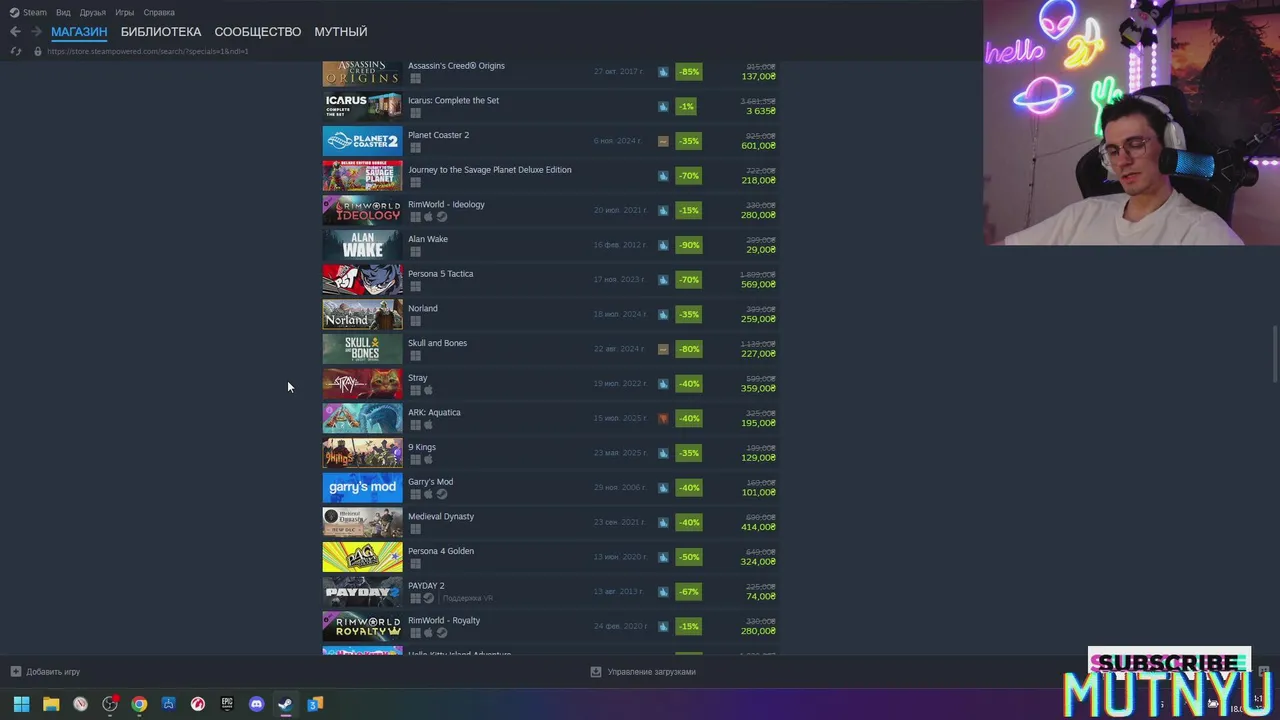Open the Norland game title link
Image resolution: width=1280 pixels, height=720 pixels.
pos(423,308)
